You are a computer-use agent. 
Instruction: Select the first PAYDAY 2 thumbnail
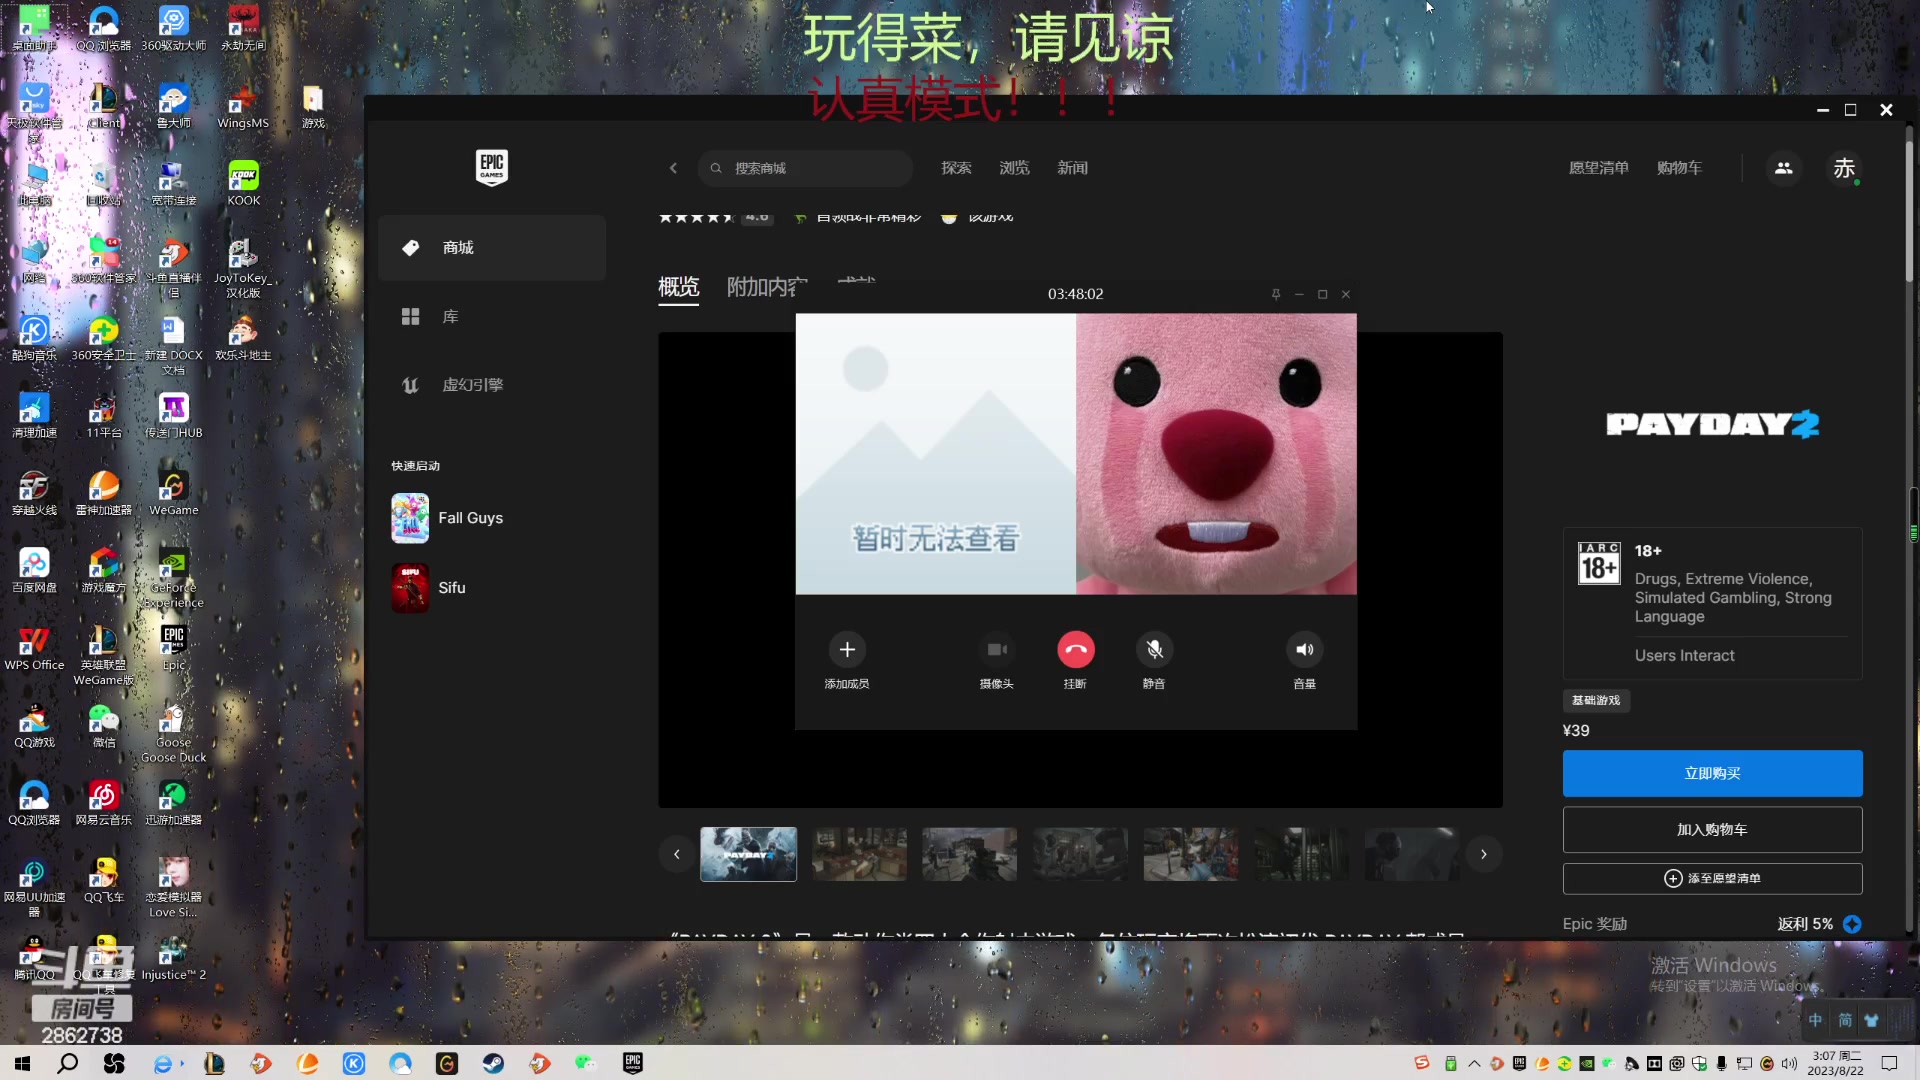point(748,854)
